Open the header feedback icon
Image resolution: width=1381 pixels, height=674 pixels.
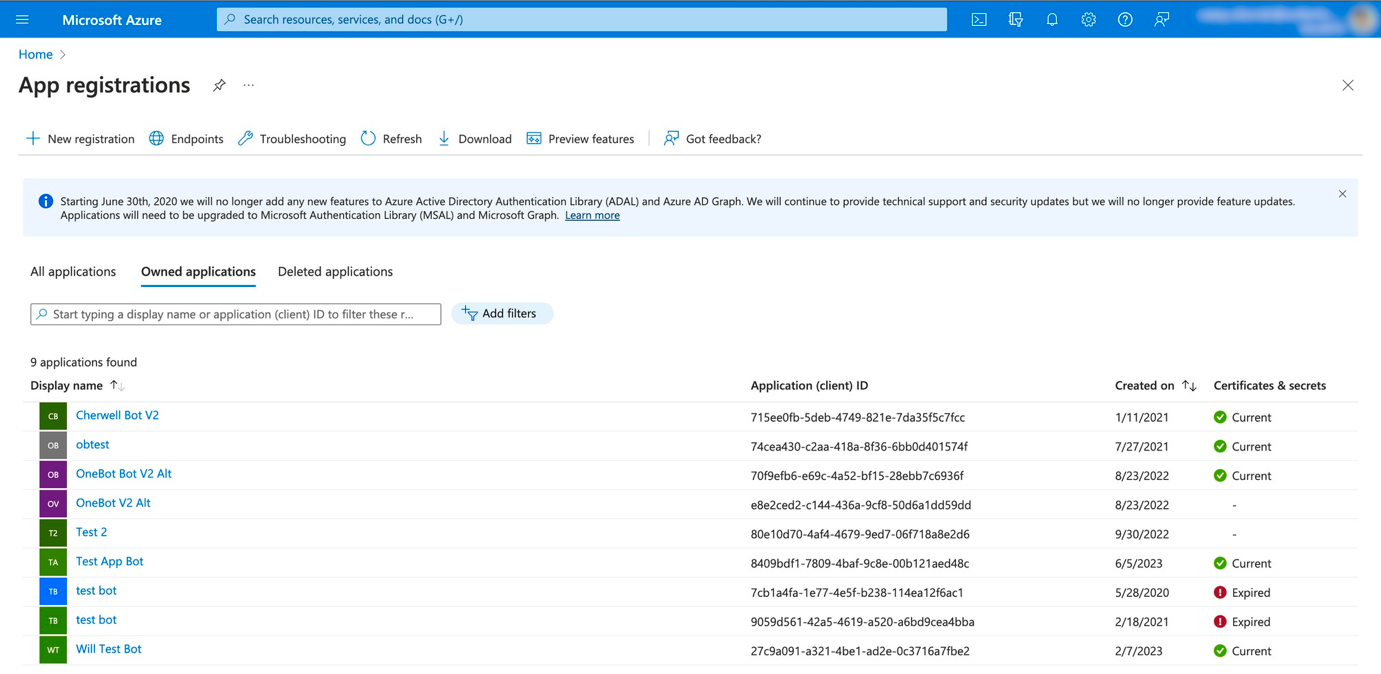[x=1161, y=19]
